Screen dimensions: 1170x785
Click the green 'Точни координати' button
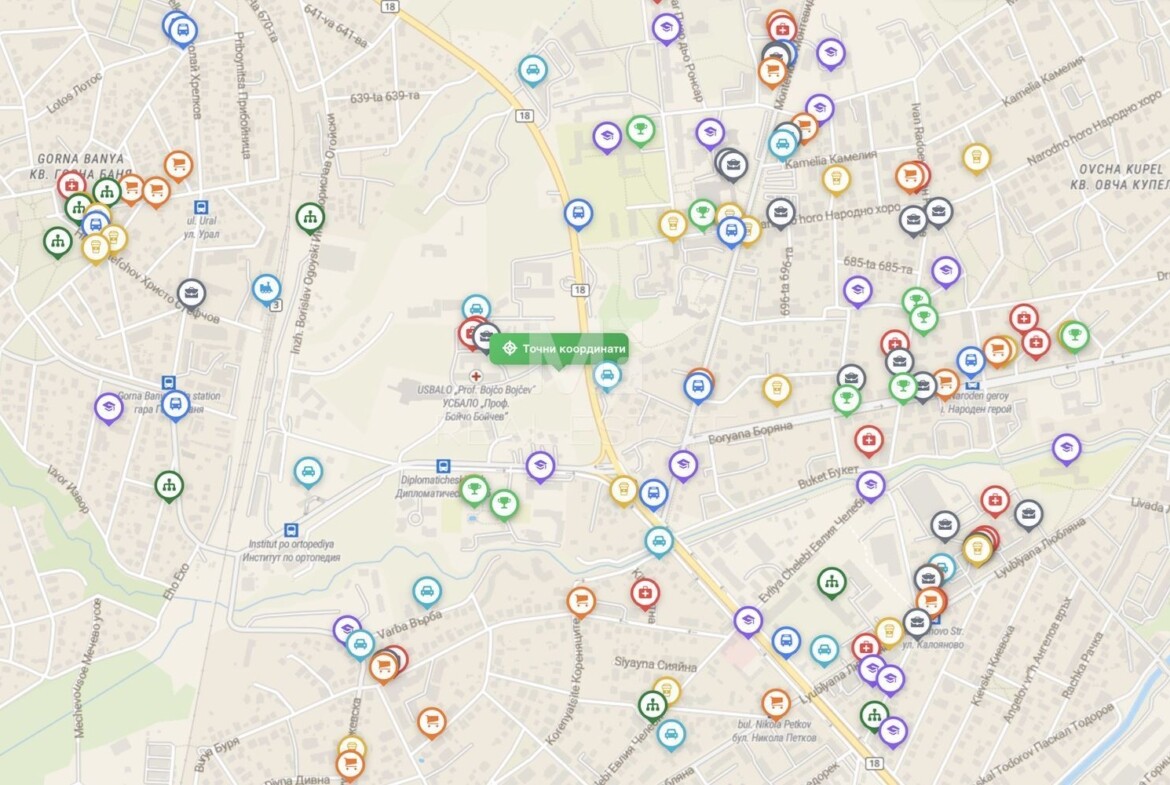coord(559,348)
